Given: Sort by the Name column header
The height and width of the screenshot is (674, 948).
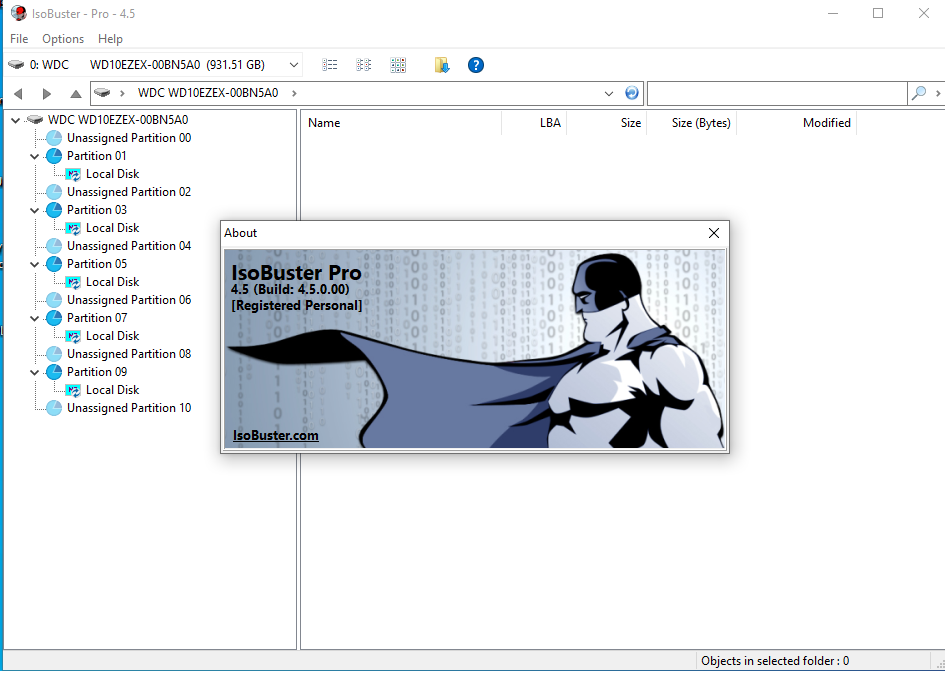Looking at the screenshot, I should pos(401,123).
